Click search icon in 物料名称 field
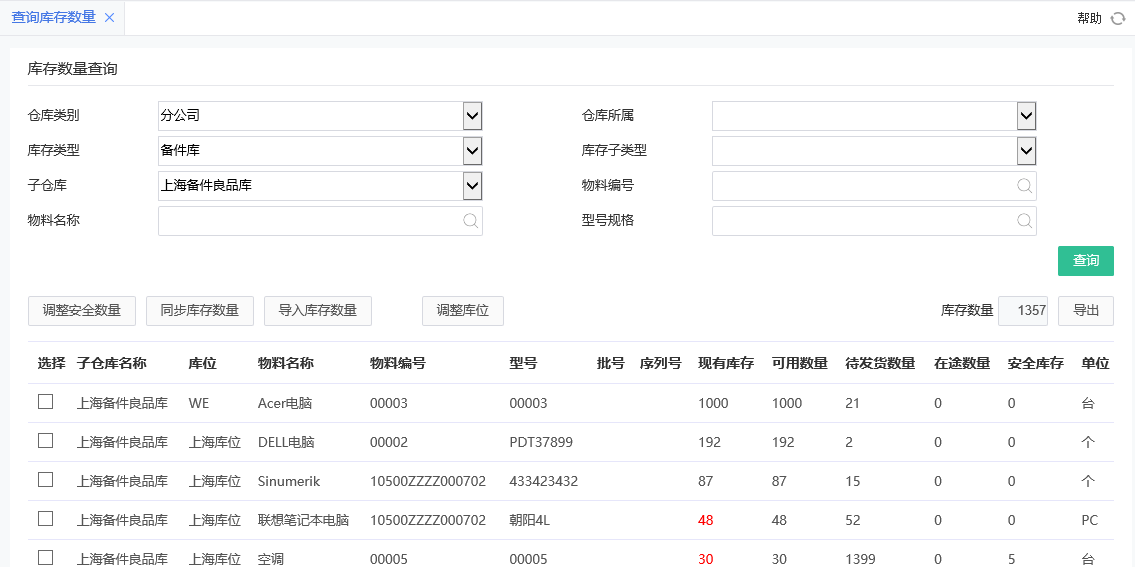The height and width of the screenshot is (567, 1135). [470, 221]
